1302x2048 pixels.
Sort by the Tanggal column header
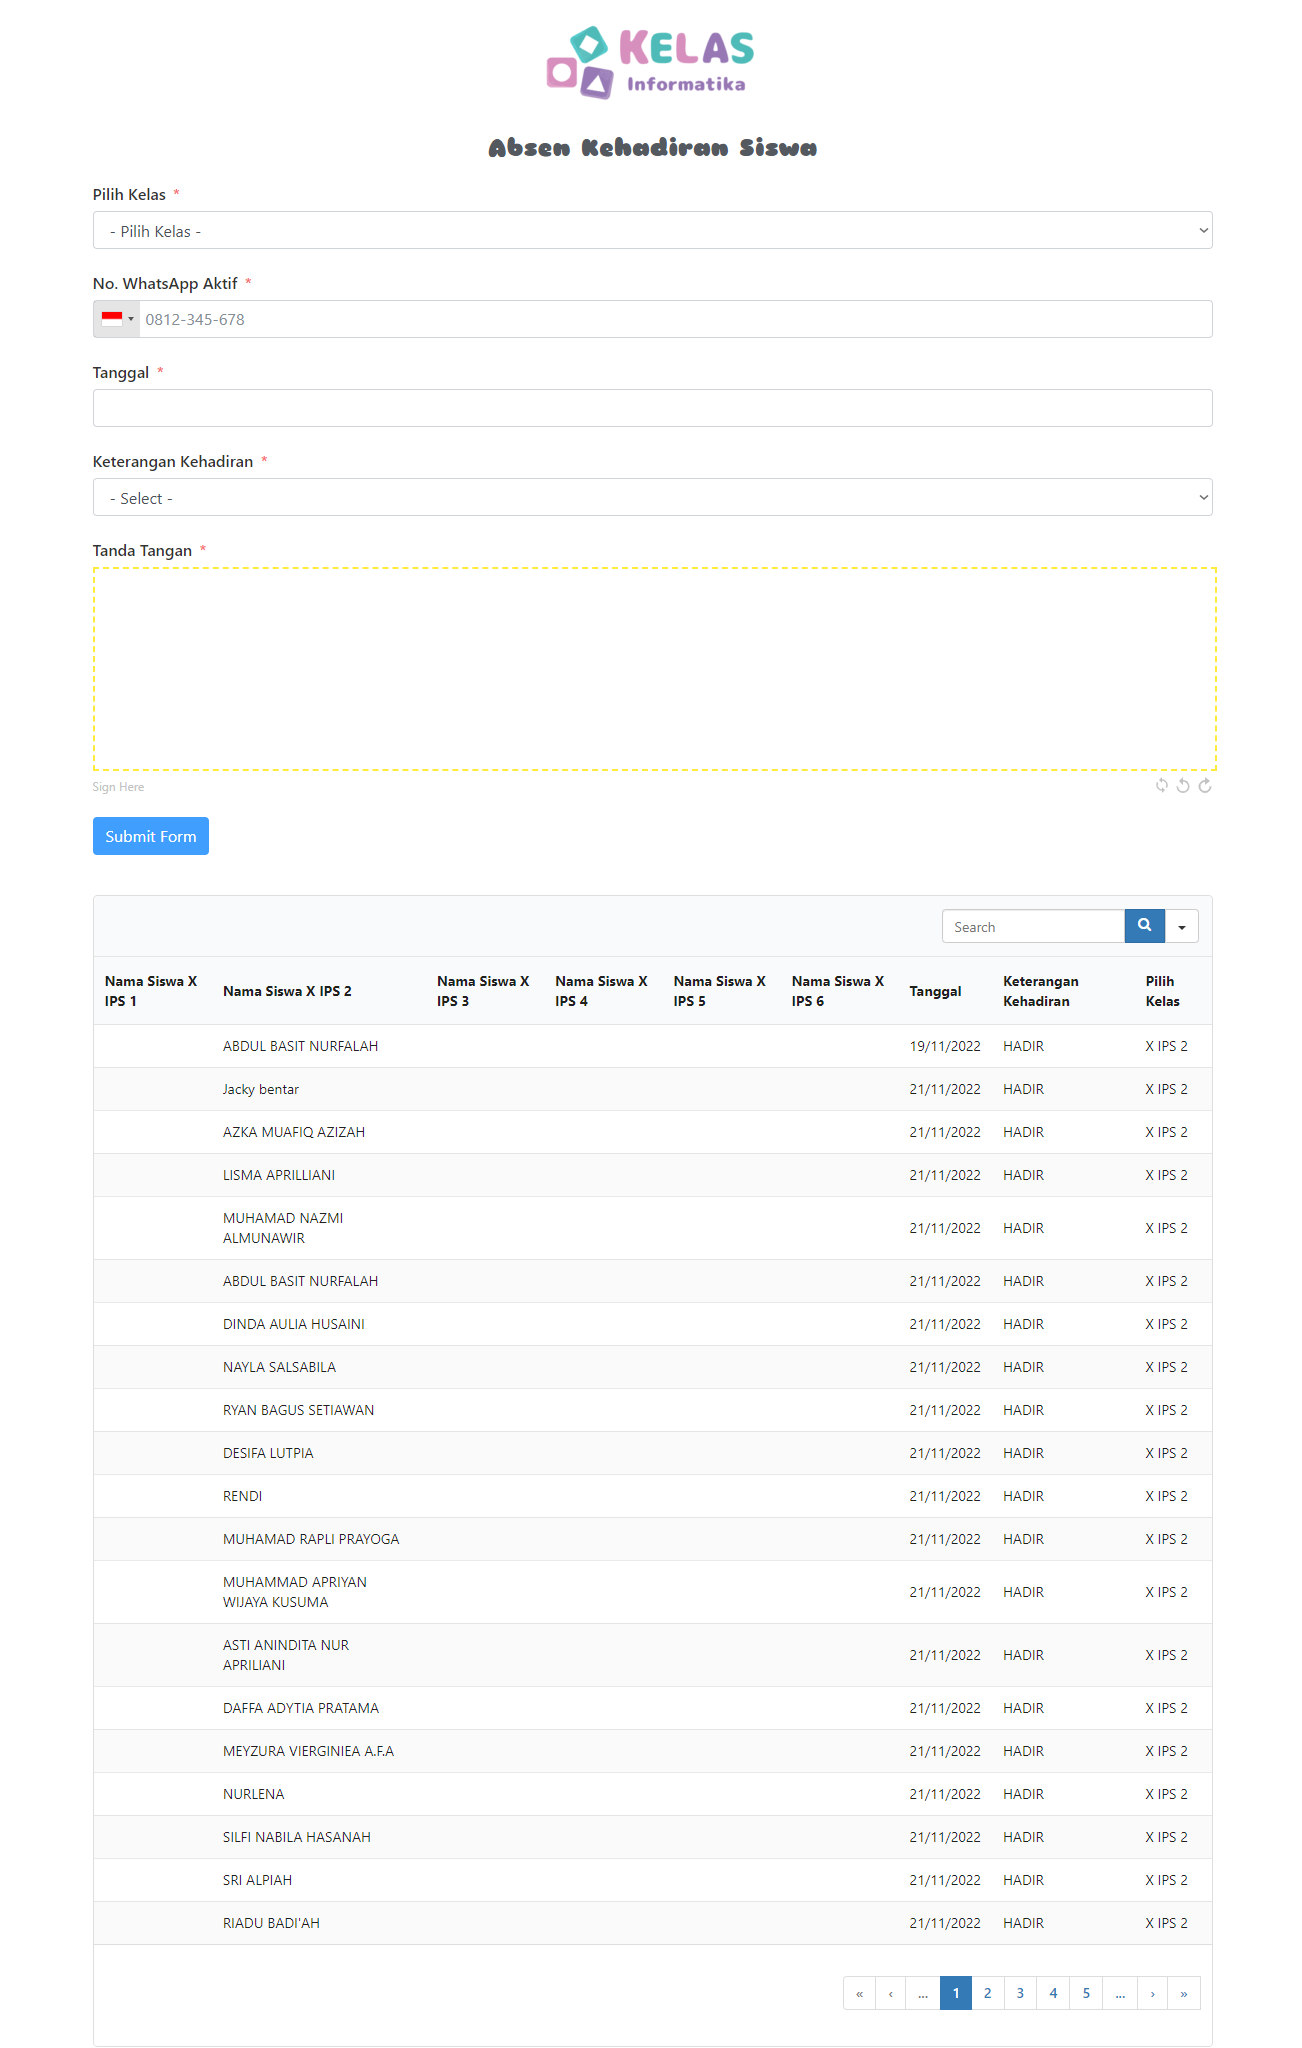935,991
